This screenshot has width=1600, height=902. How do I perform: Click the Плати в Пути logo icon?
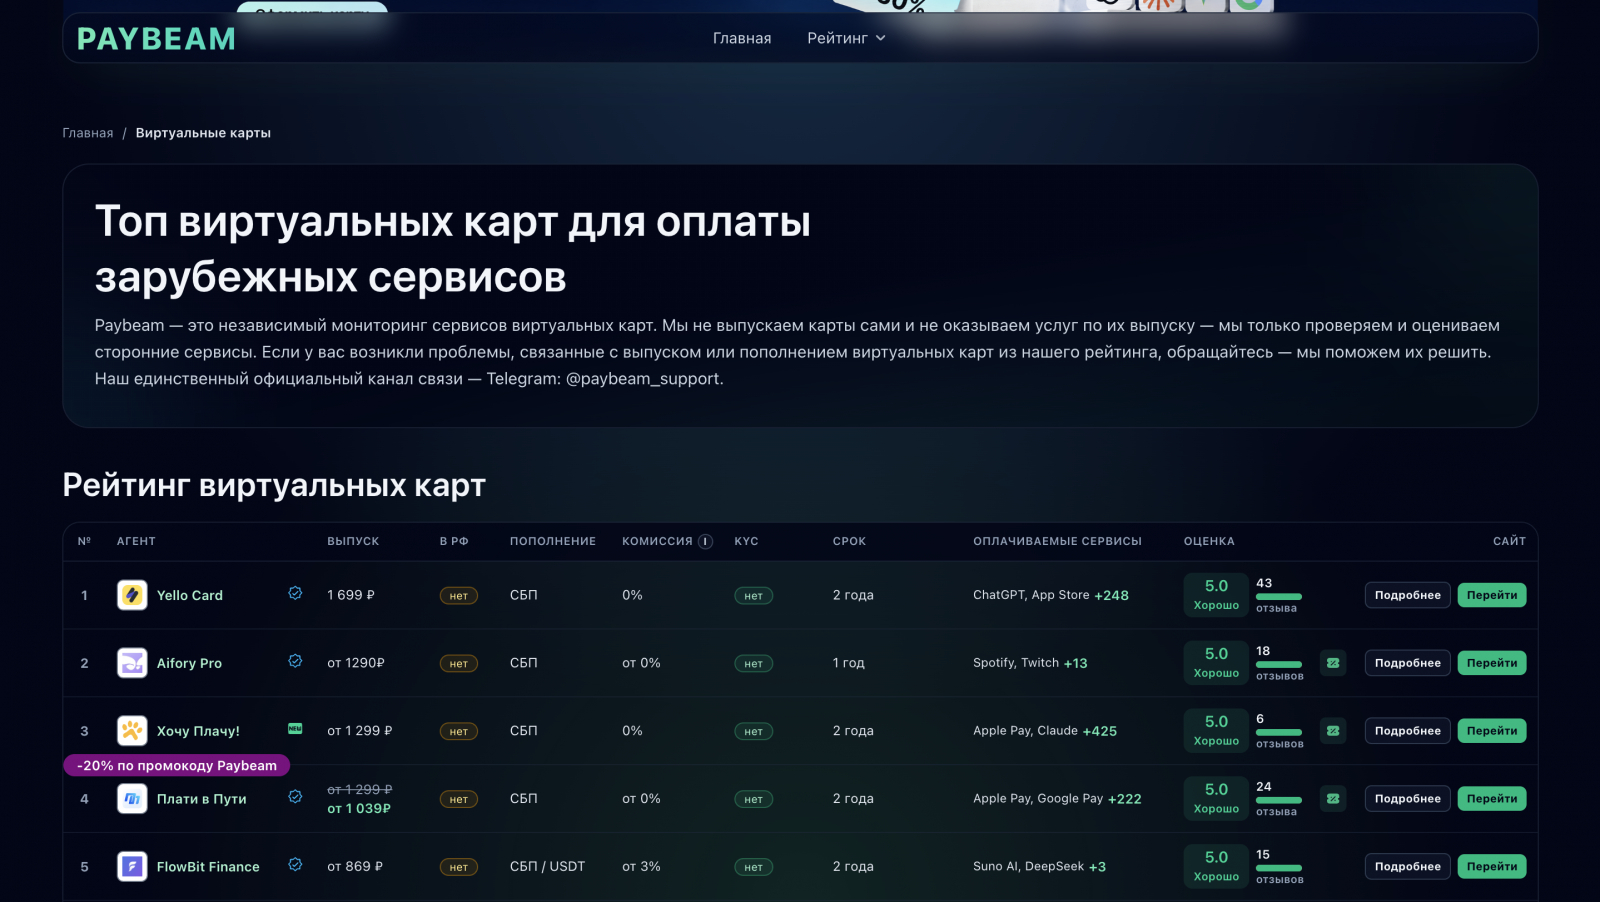pos(132,799)
